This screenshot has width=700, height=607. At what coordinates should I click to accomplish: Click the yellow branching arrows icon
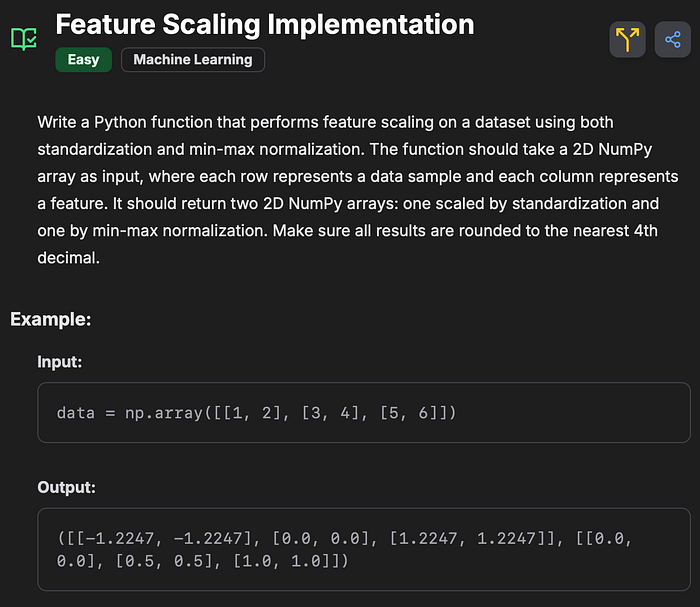(627, 40)
